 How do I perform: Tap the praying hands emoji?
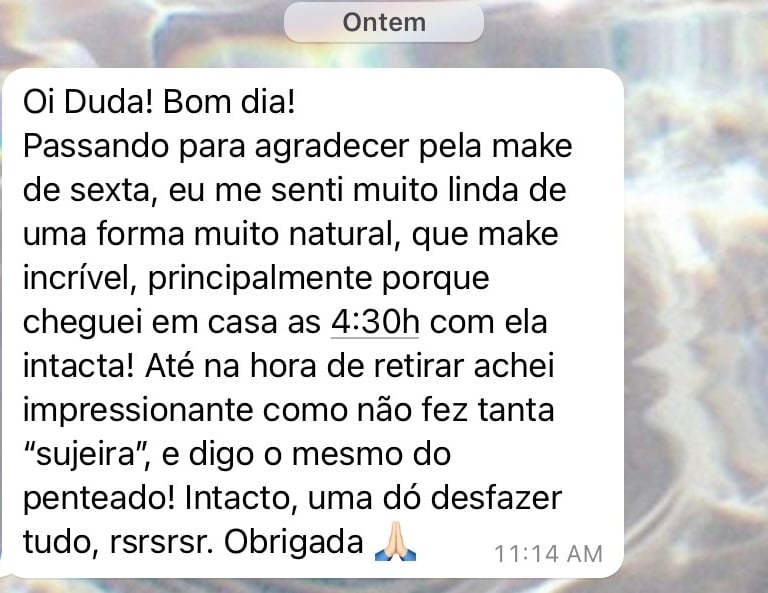point(395,542)
